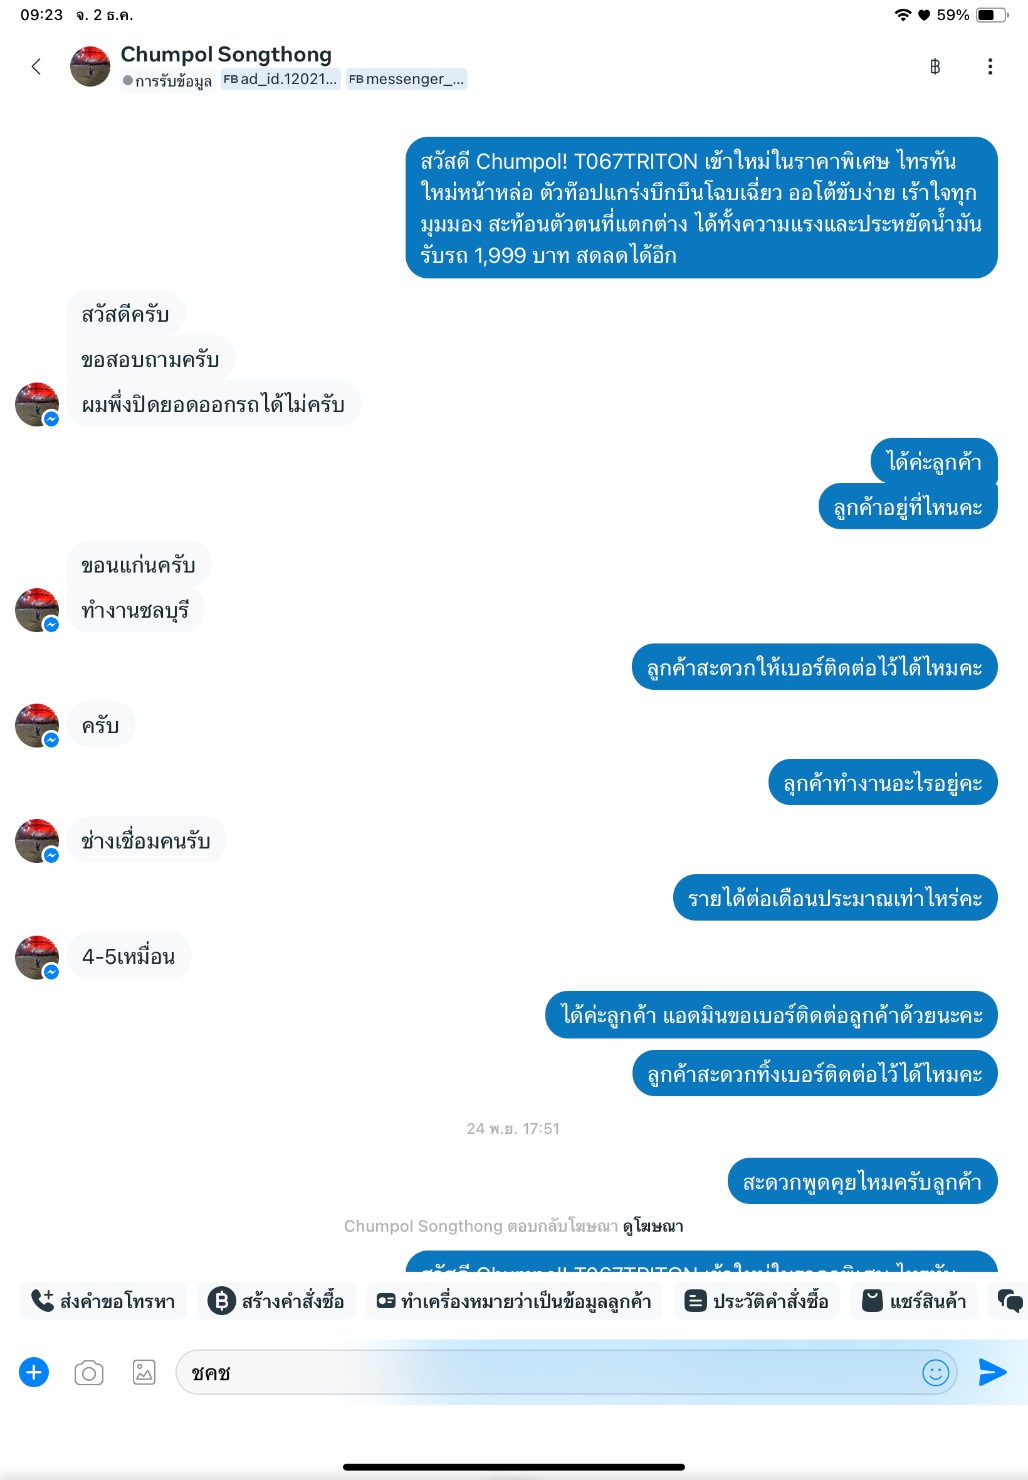
Task: Open the three-dot more options menu
Action: click(990, 67)
